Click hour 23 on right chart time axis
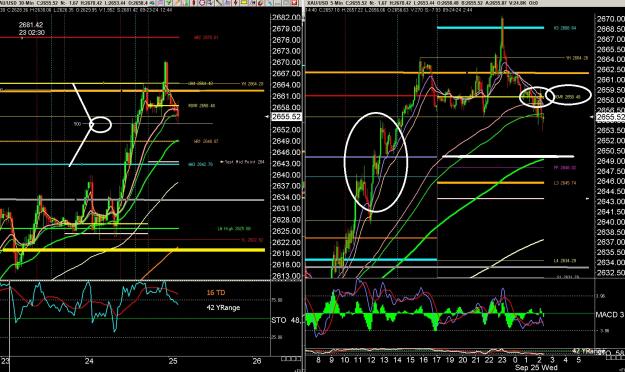The image size is (625, 372). (x=502, y=360)
